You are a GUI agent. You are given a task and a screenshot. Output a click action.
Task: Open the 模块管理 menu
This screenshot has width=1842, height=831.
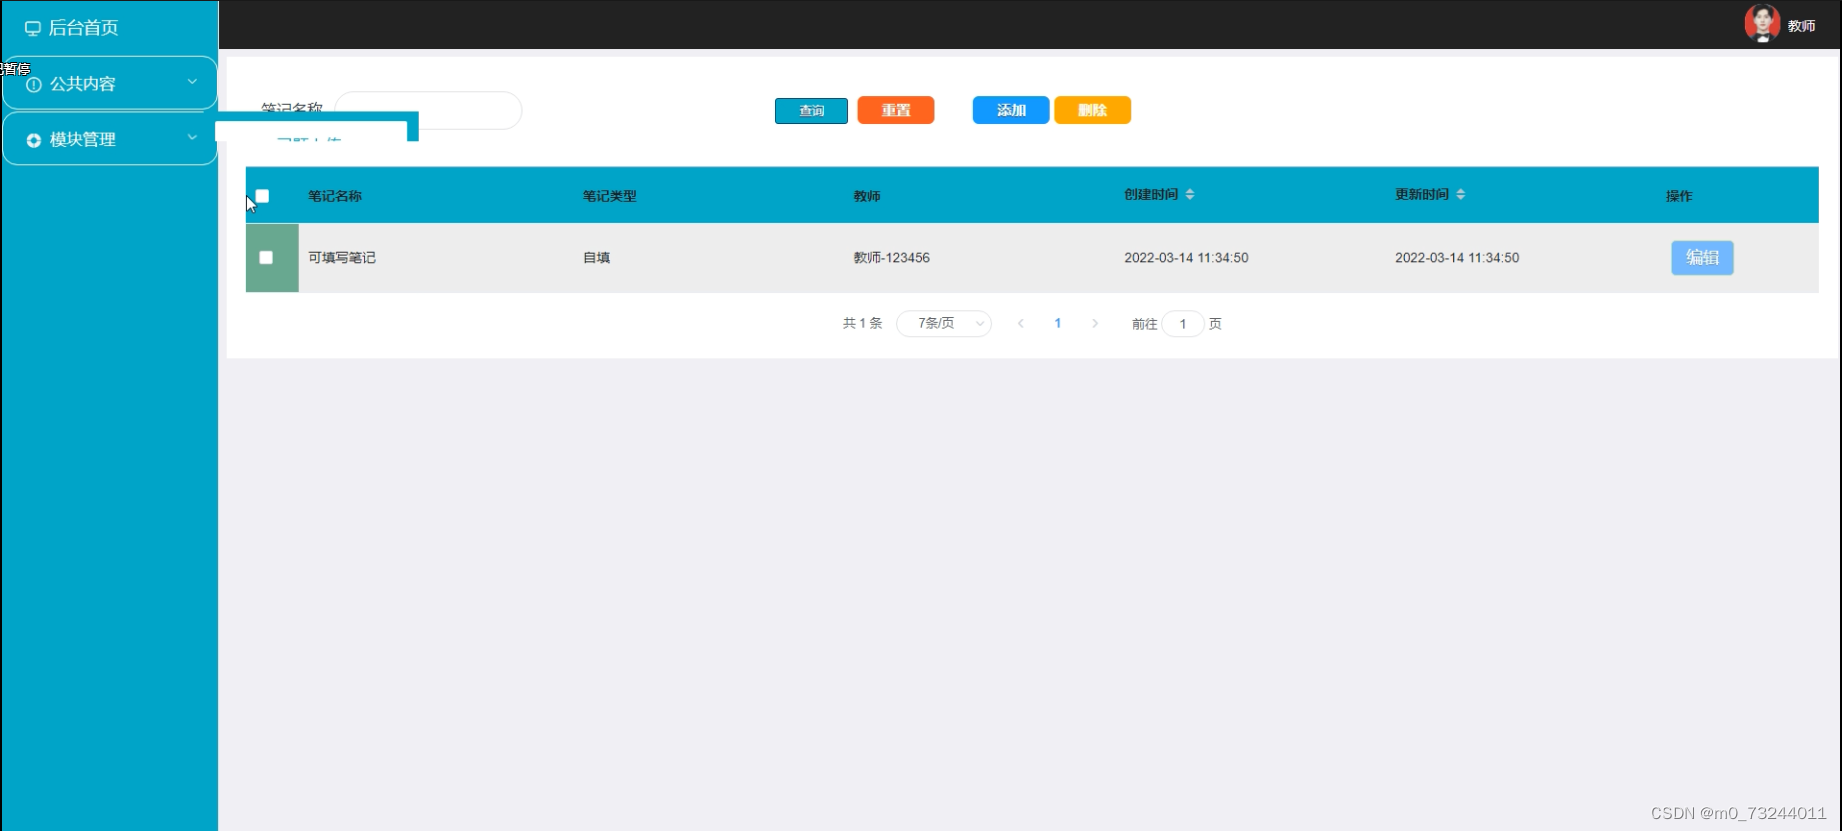[x=110, y=138]
